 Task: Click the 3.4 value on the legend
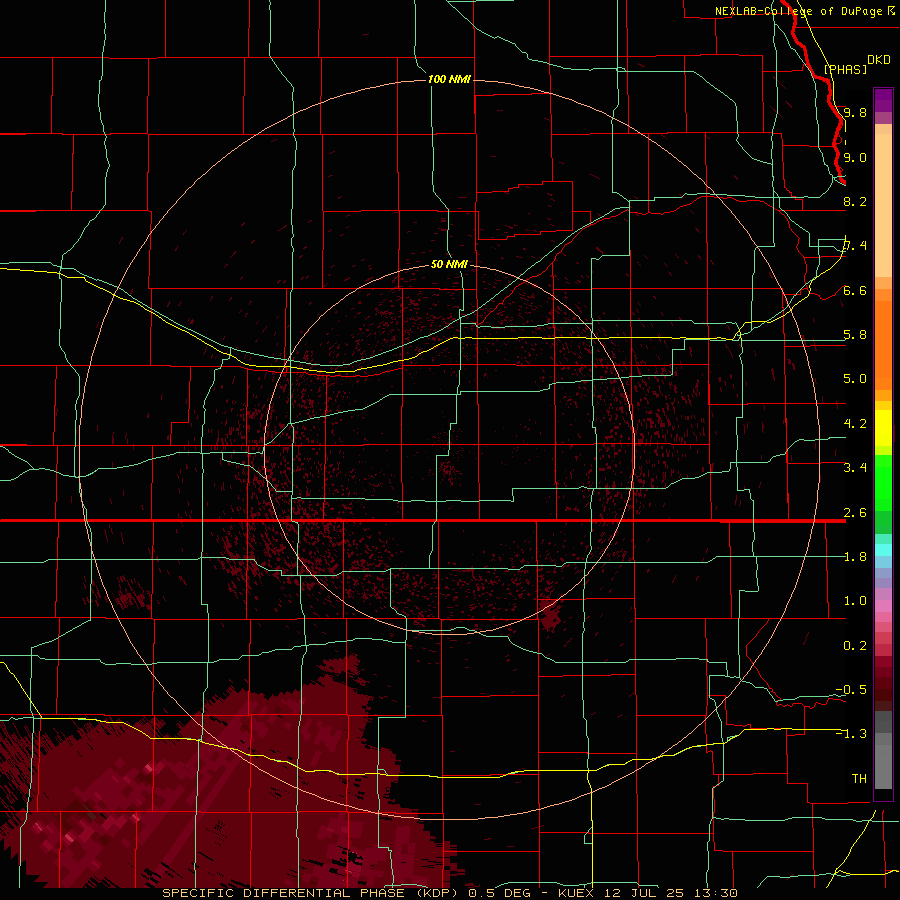(x=855, y=467)
